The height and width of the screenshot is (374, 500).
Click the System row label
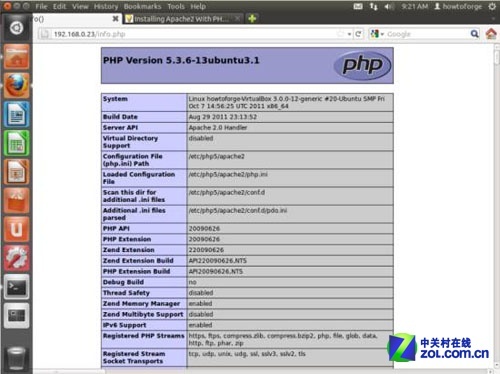pyautogui.click(x=115, y=99)
